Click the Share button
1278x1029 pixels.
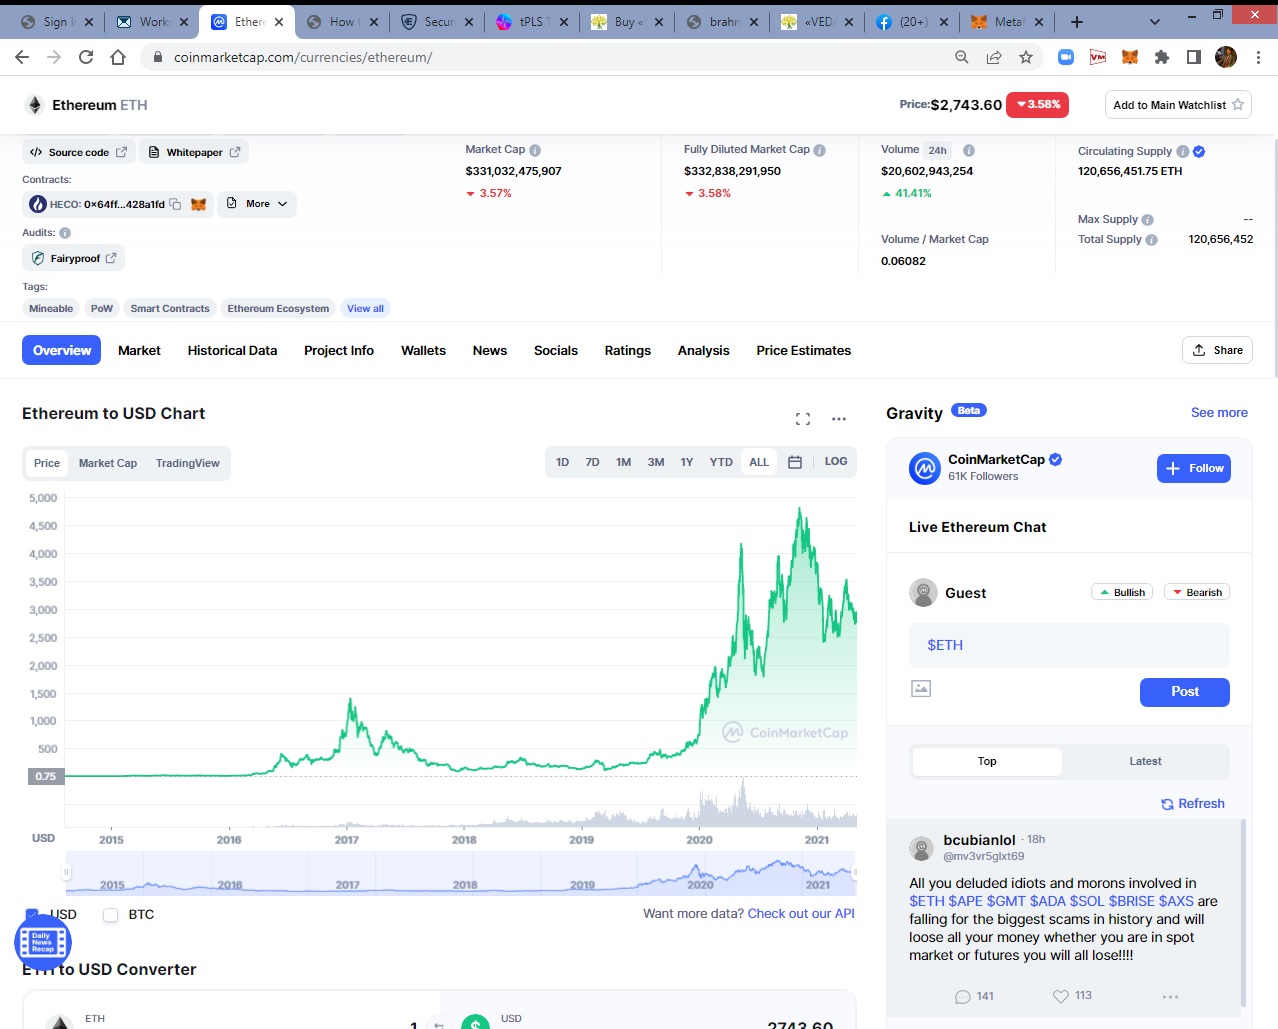click(1217, 350)
